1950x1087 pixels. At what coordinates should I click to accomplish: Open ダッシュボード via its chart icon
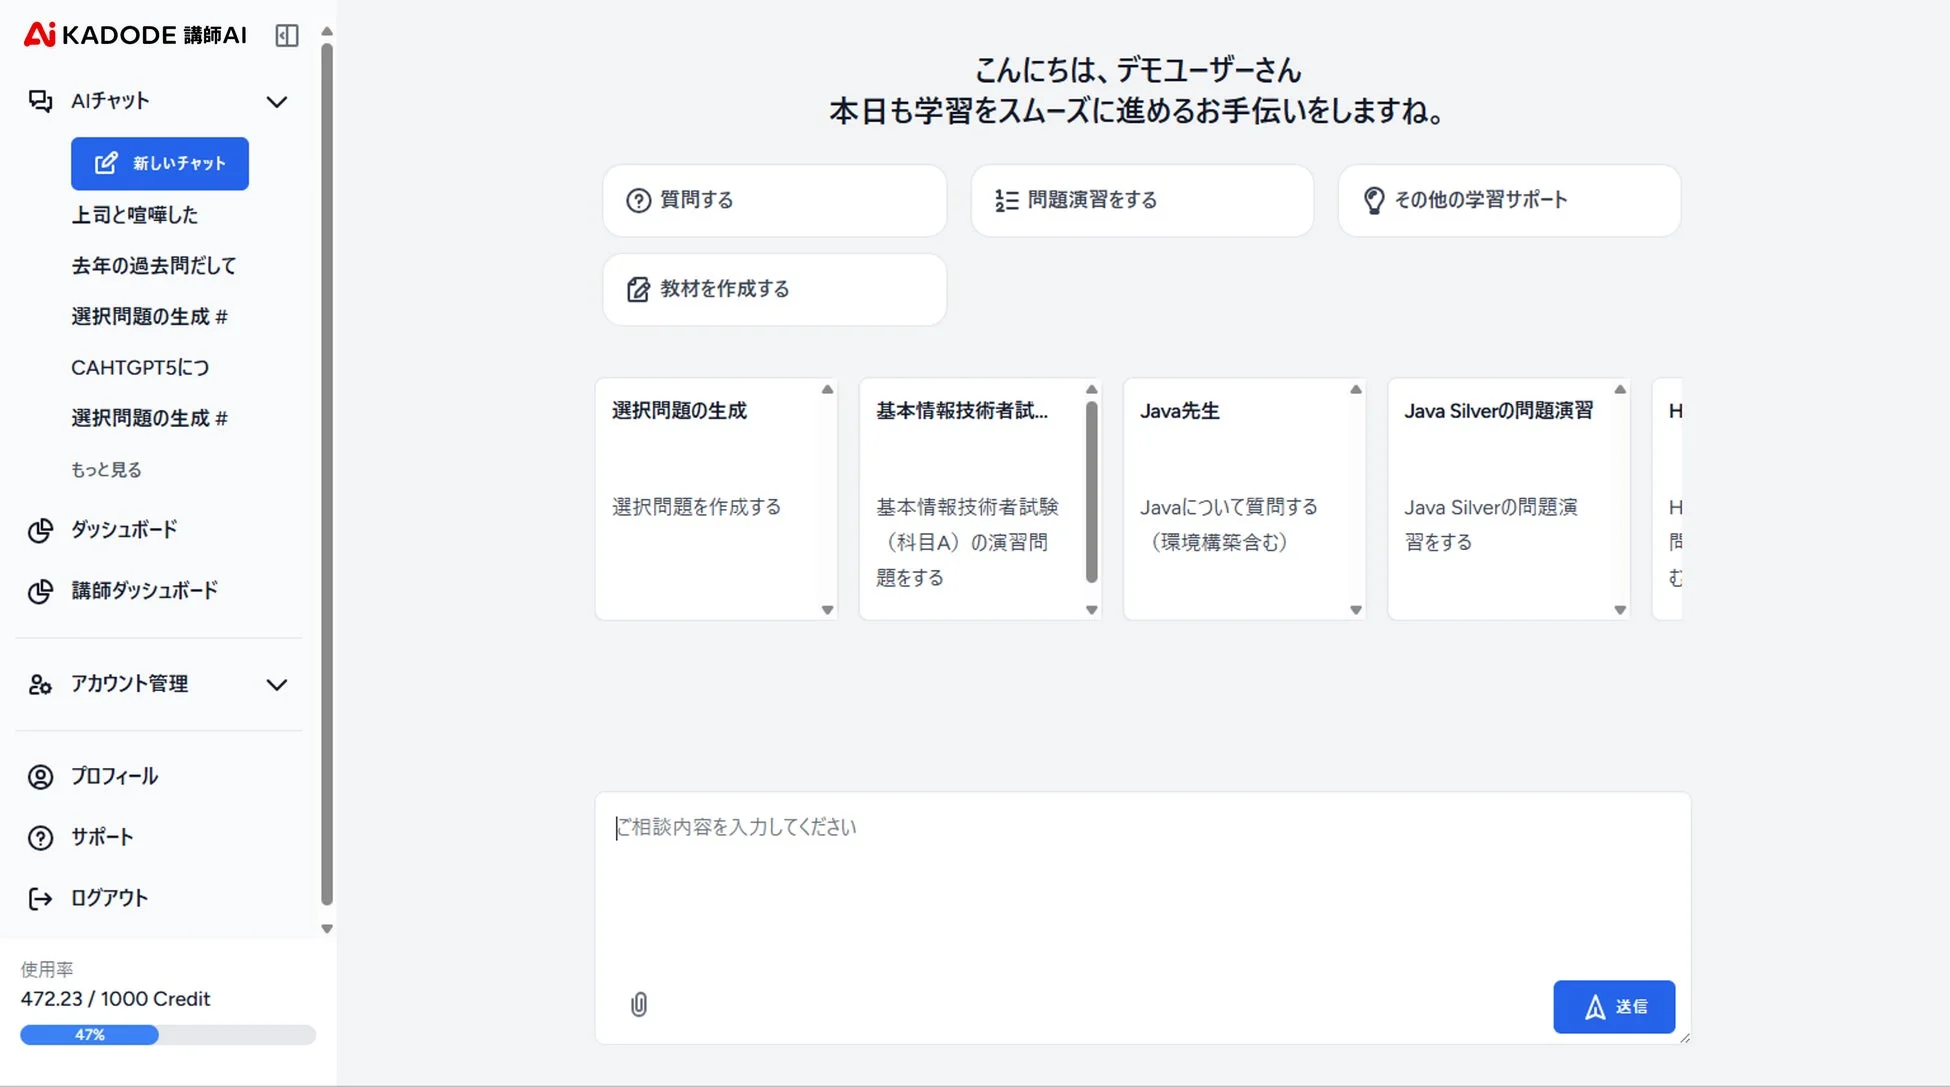click(x=40, y=530)
